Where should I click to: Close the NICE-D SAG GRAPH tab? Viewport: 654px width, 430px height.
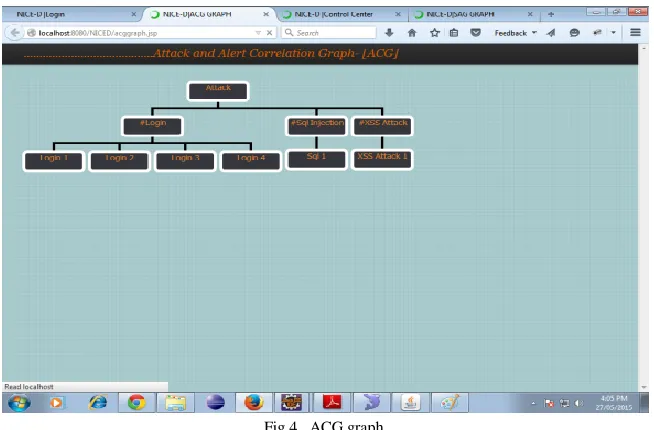click(x=530, y=14)
